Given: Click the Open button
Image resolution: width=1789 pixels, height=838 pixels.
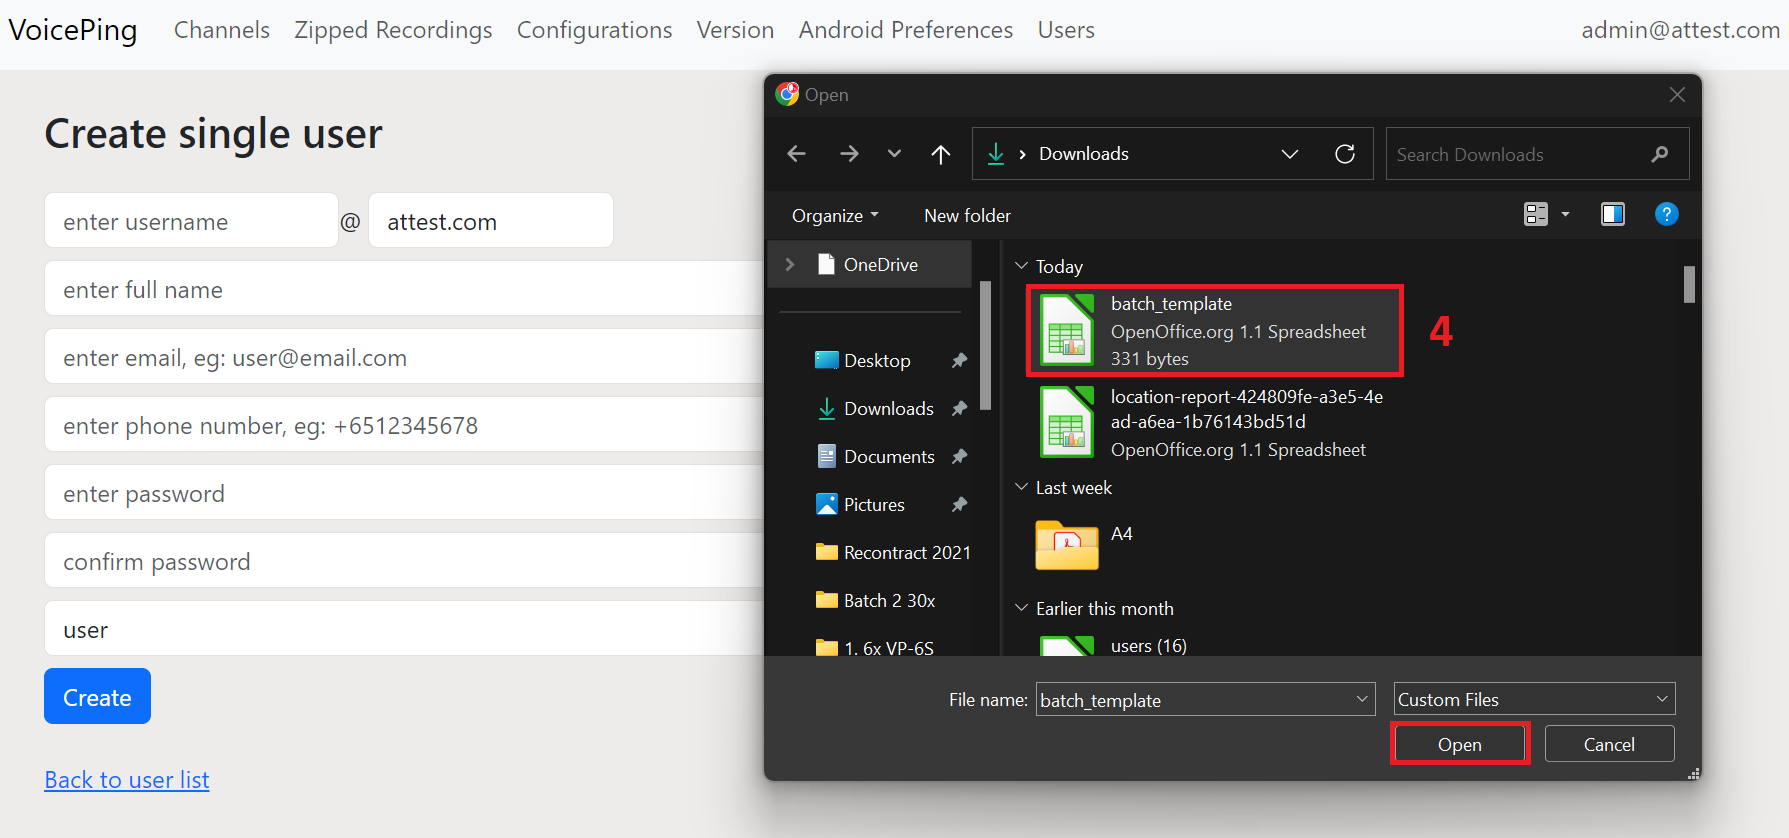Looking at the screenshot, I should 1459,744.
